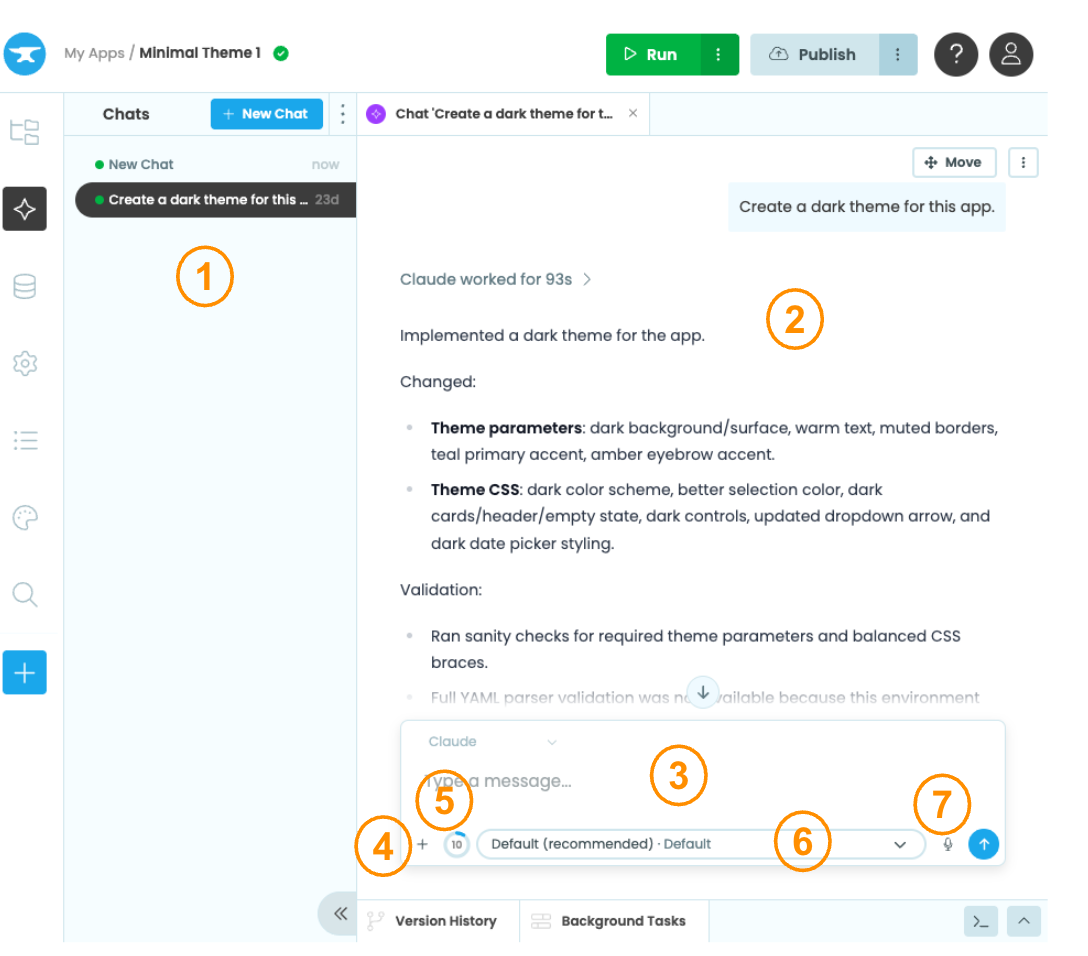Expand the bottom panel with up chevron
The image size is (1088, 956).
pos(1023,921)
